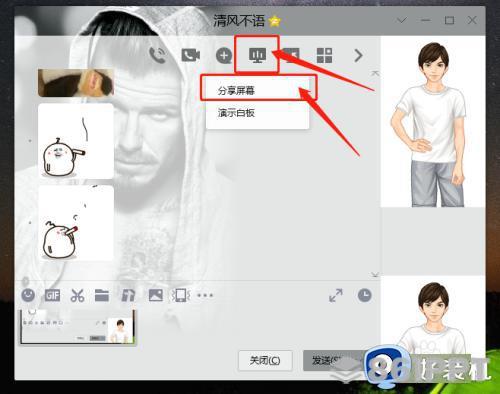Click the plus bubble to invite friends

click(224, 56)
